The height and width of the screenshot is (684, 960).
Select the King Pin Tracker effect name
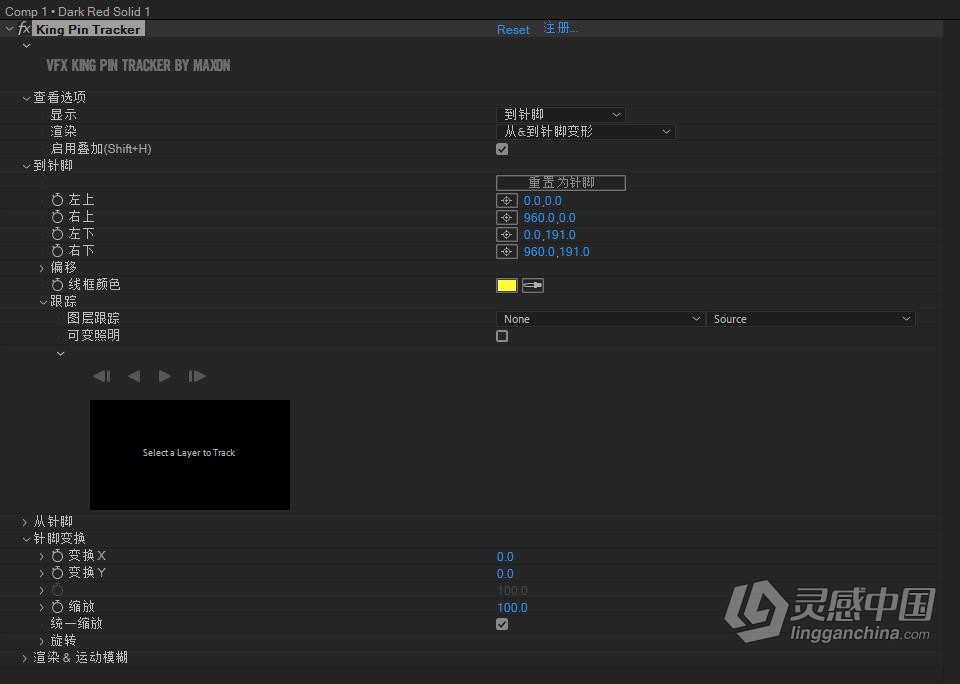click(x=88, y=29)
